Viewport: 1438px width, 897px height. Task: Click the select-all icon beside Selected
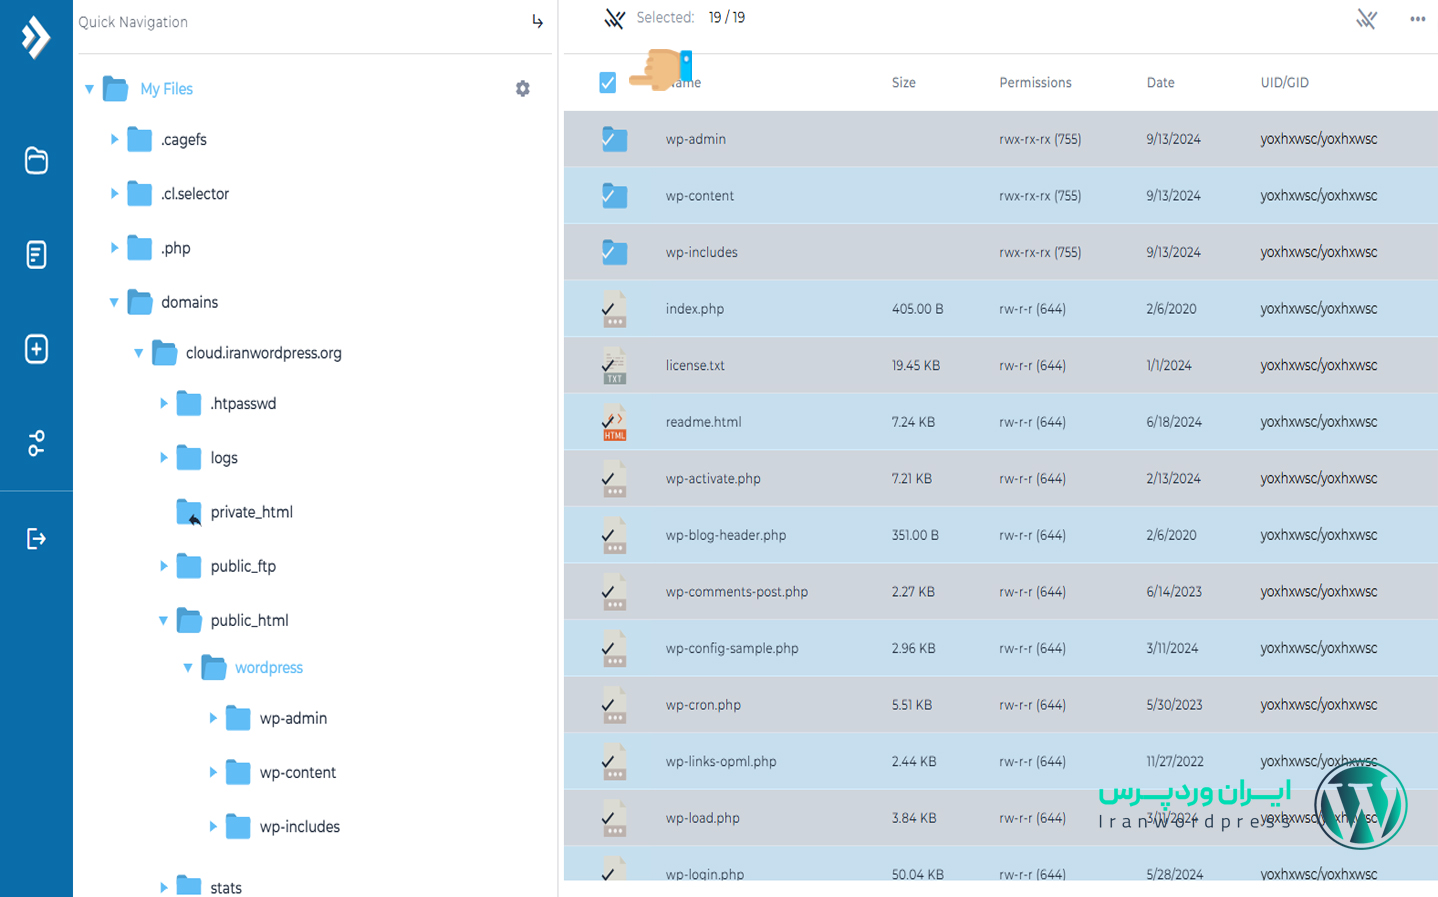click(614, 18)
